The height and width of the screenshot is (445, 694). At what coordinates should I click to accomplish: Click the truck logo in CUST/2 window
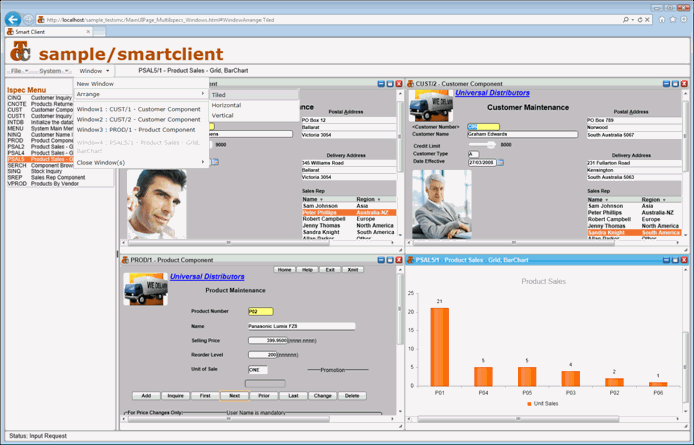pyautogui.click(x=431, y=106)
